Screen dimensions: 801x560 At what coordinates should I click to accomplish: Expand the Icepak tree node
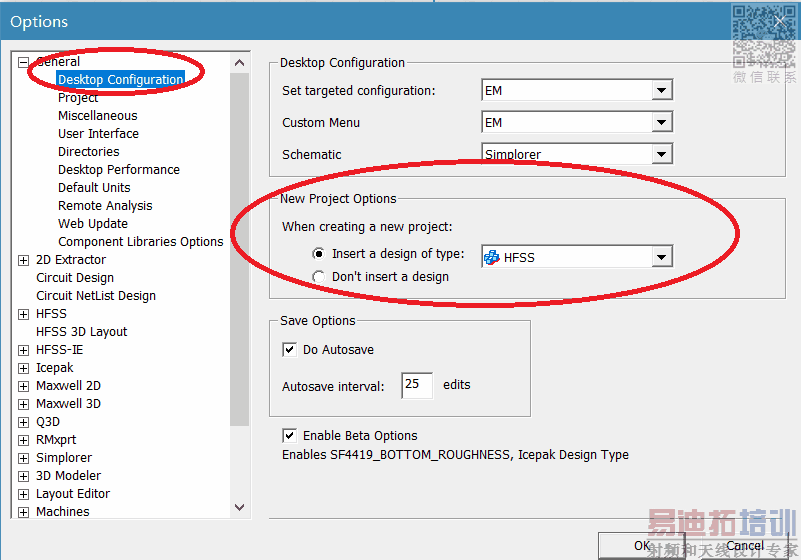point(23,368)
